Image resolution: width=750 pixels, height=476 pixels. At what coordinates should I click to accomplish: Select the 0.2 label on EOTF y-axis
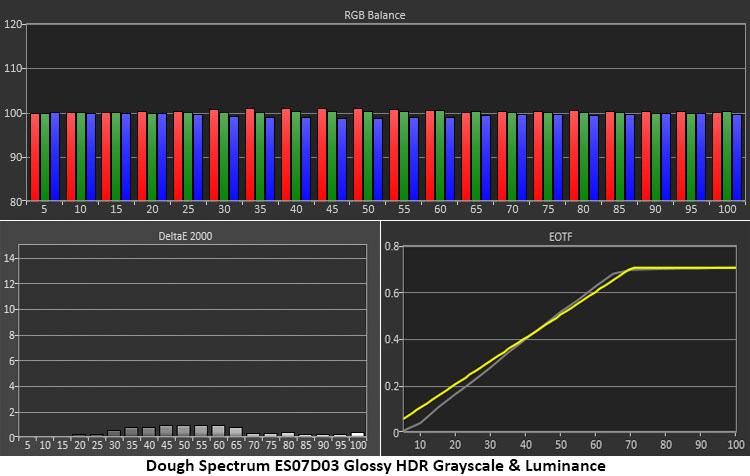pyautogui.click(x=392, y=387)
